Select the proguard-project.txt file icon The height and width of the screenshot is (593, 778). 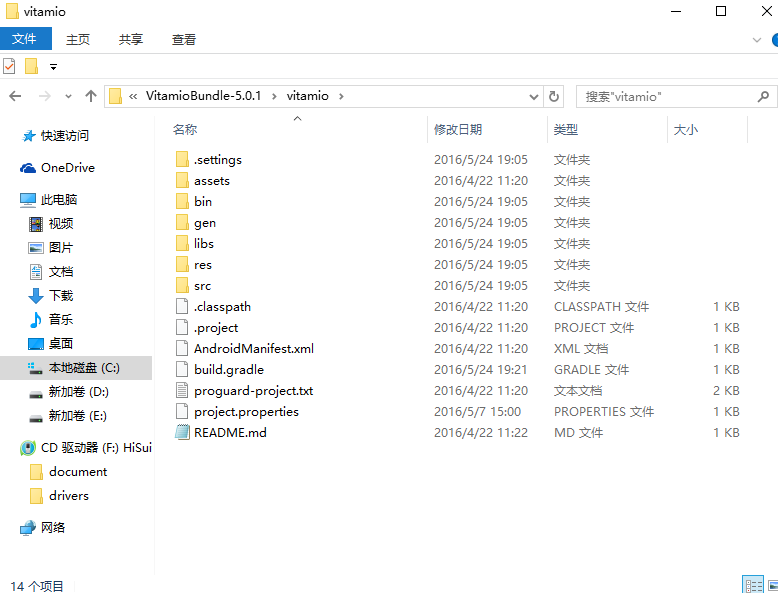tap(182, 391)
